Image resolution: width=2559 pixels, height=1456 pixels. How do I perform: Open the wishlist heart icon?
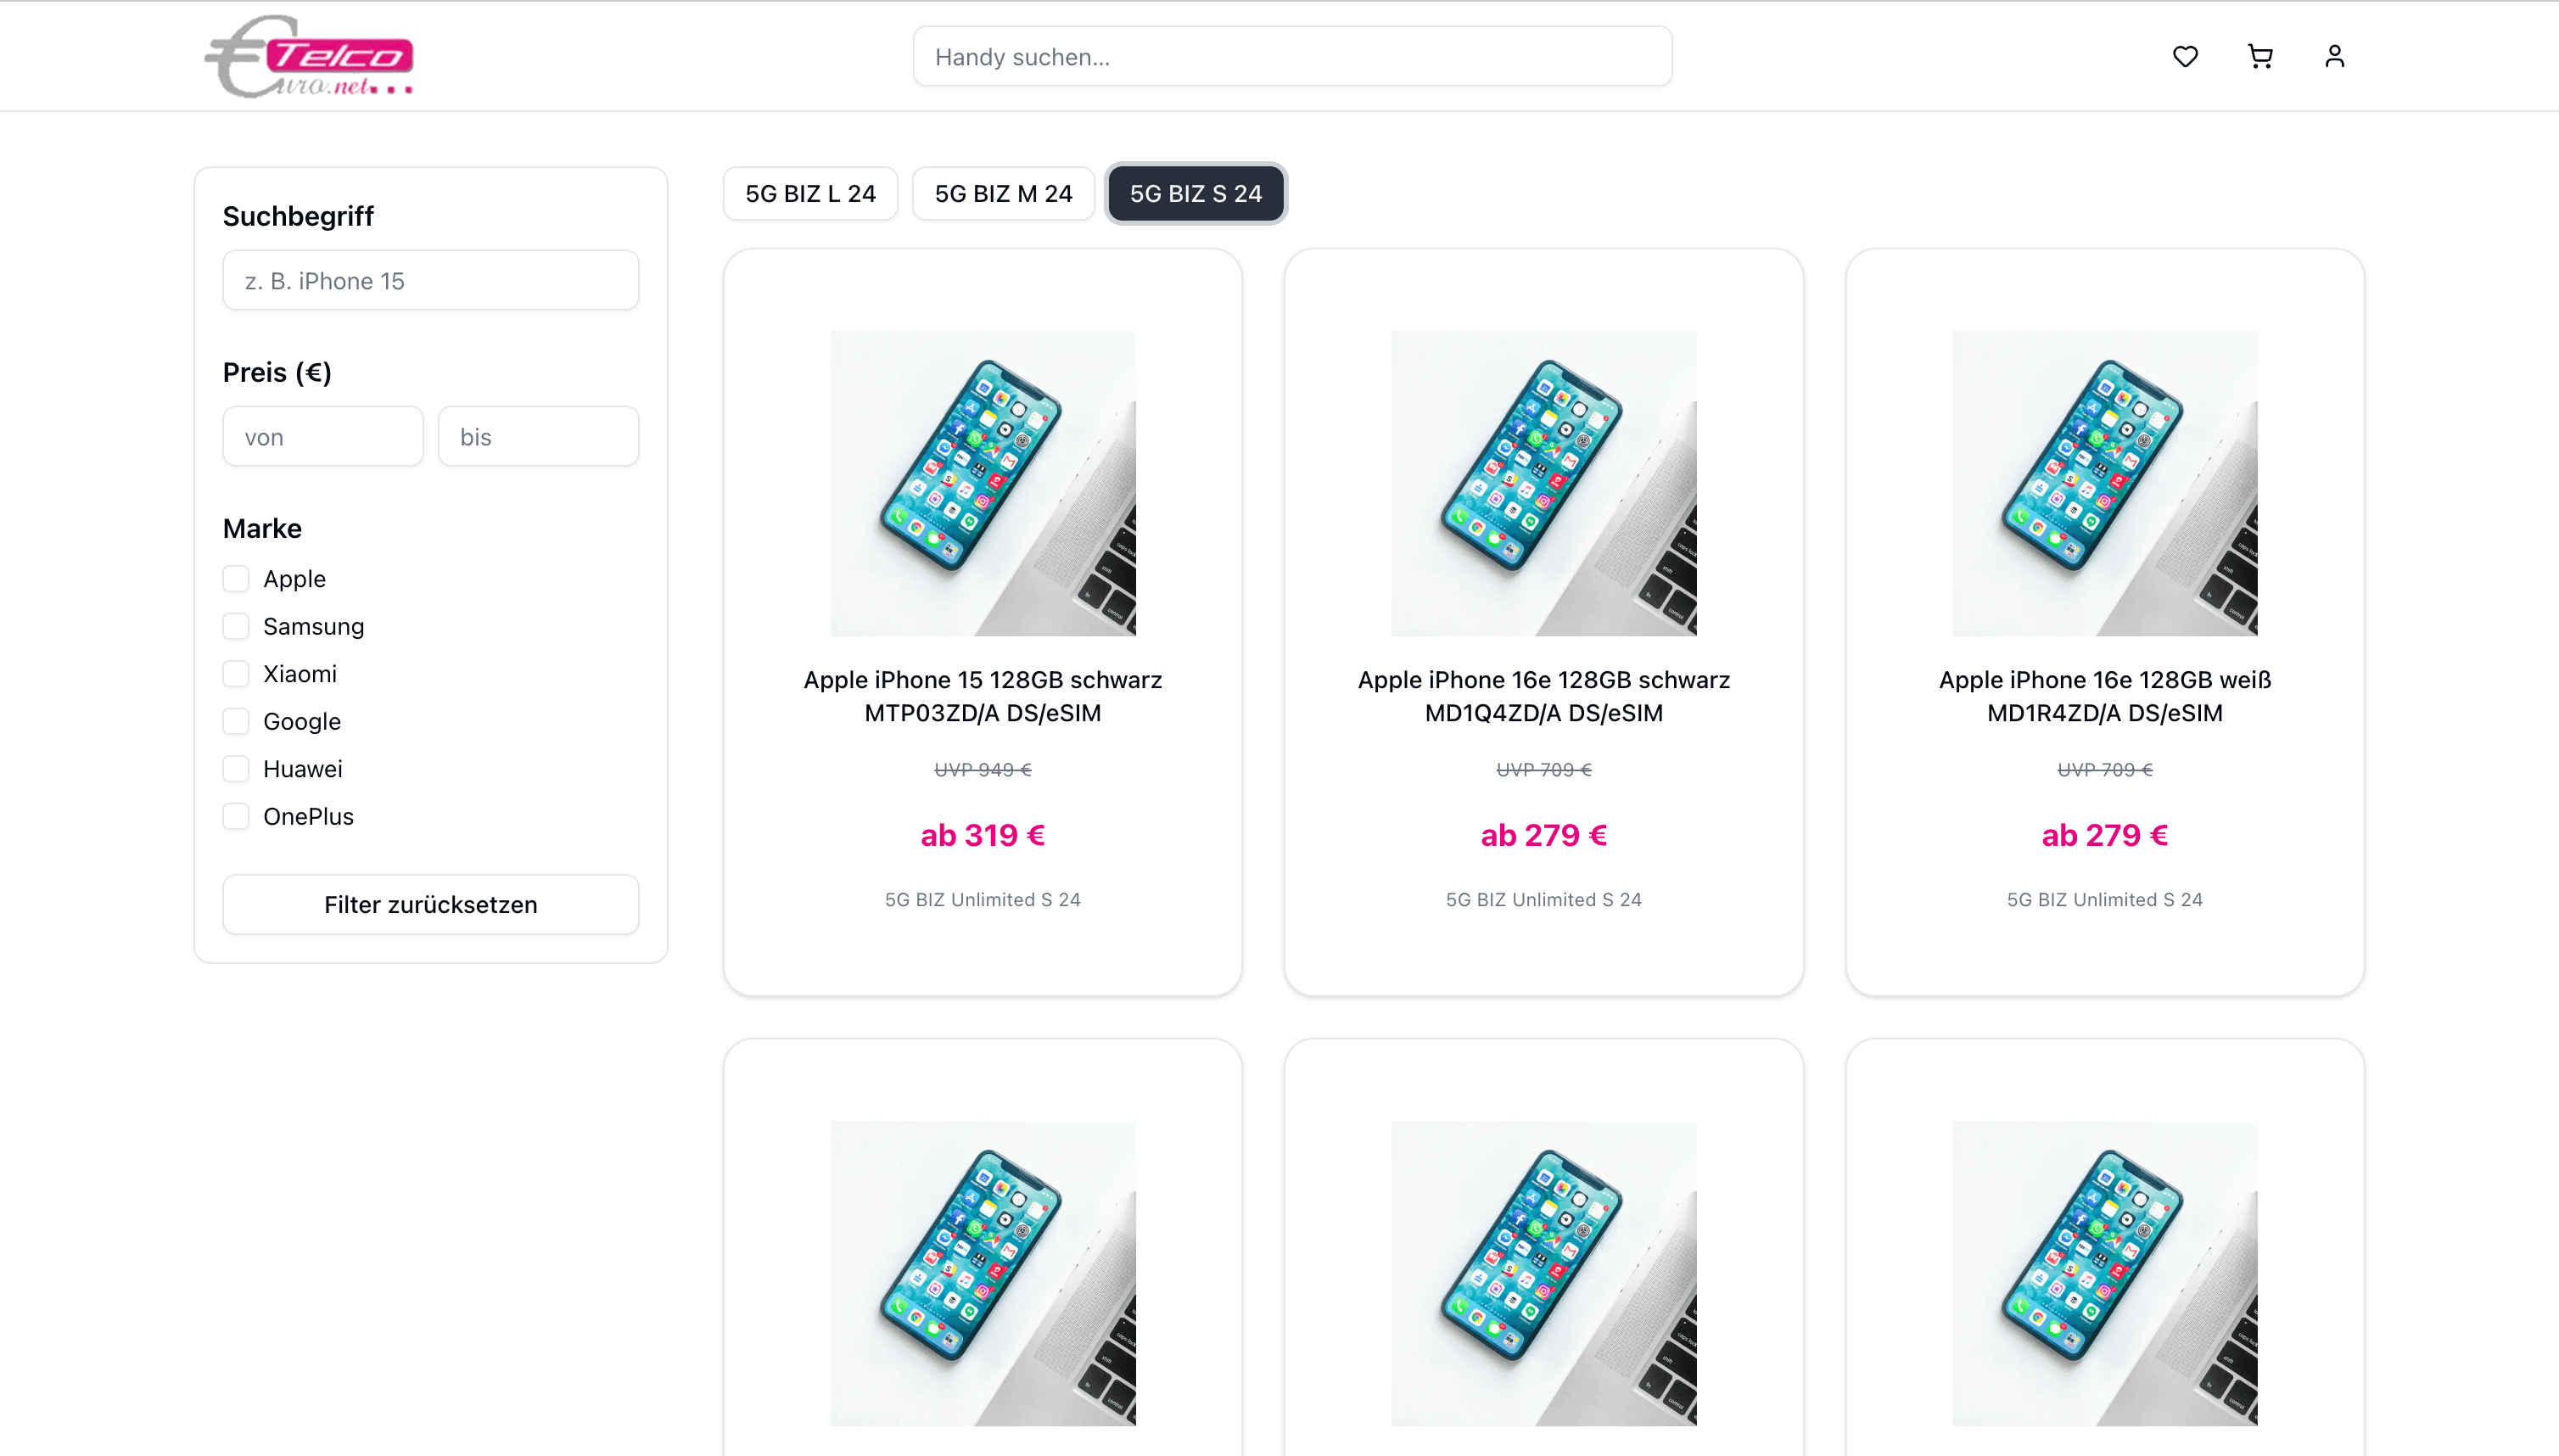(x=2185, y=56)
